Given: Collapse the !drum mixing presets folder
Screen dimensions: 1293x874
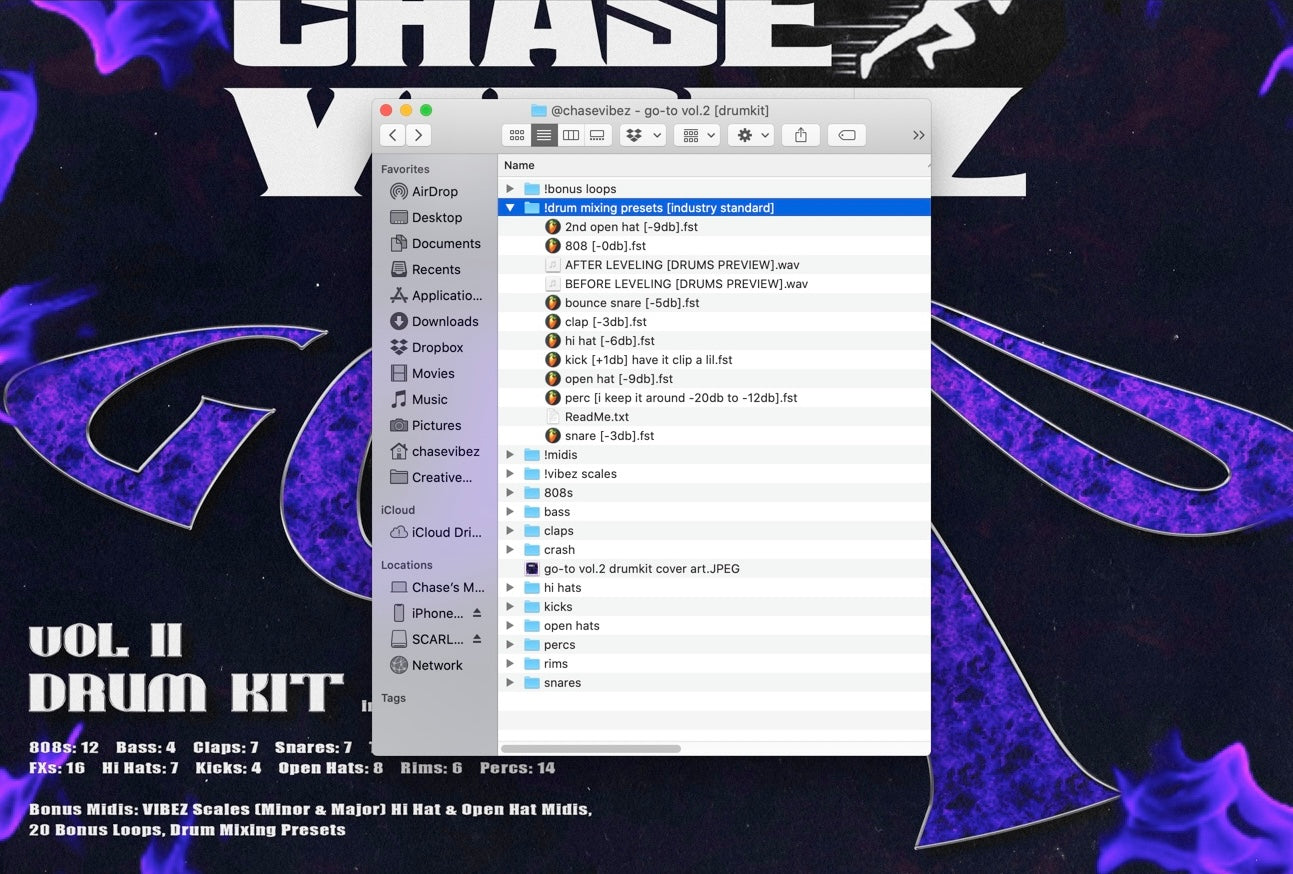Looking at the screenshot, I should 510,208.
